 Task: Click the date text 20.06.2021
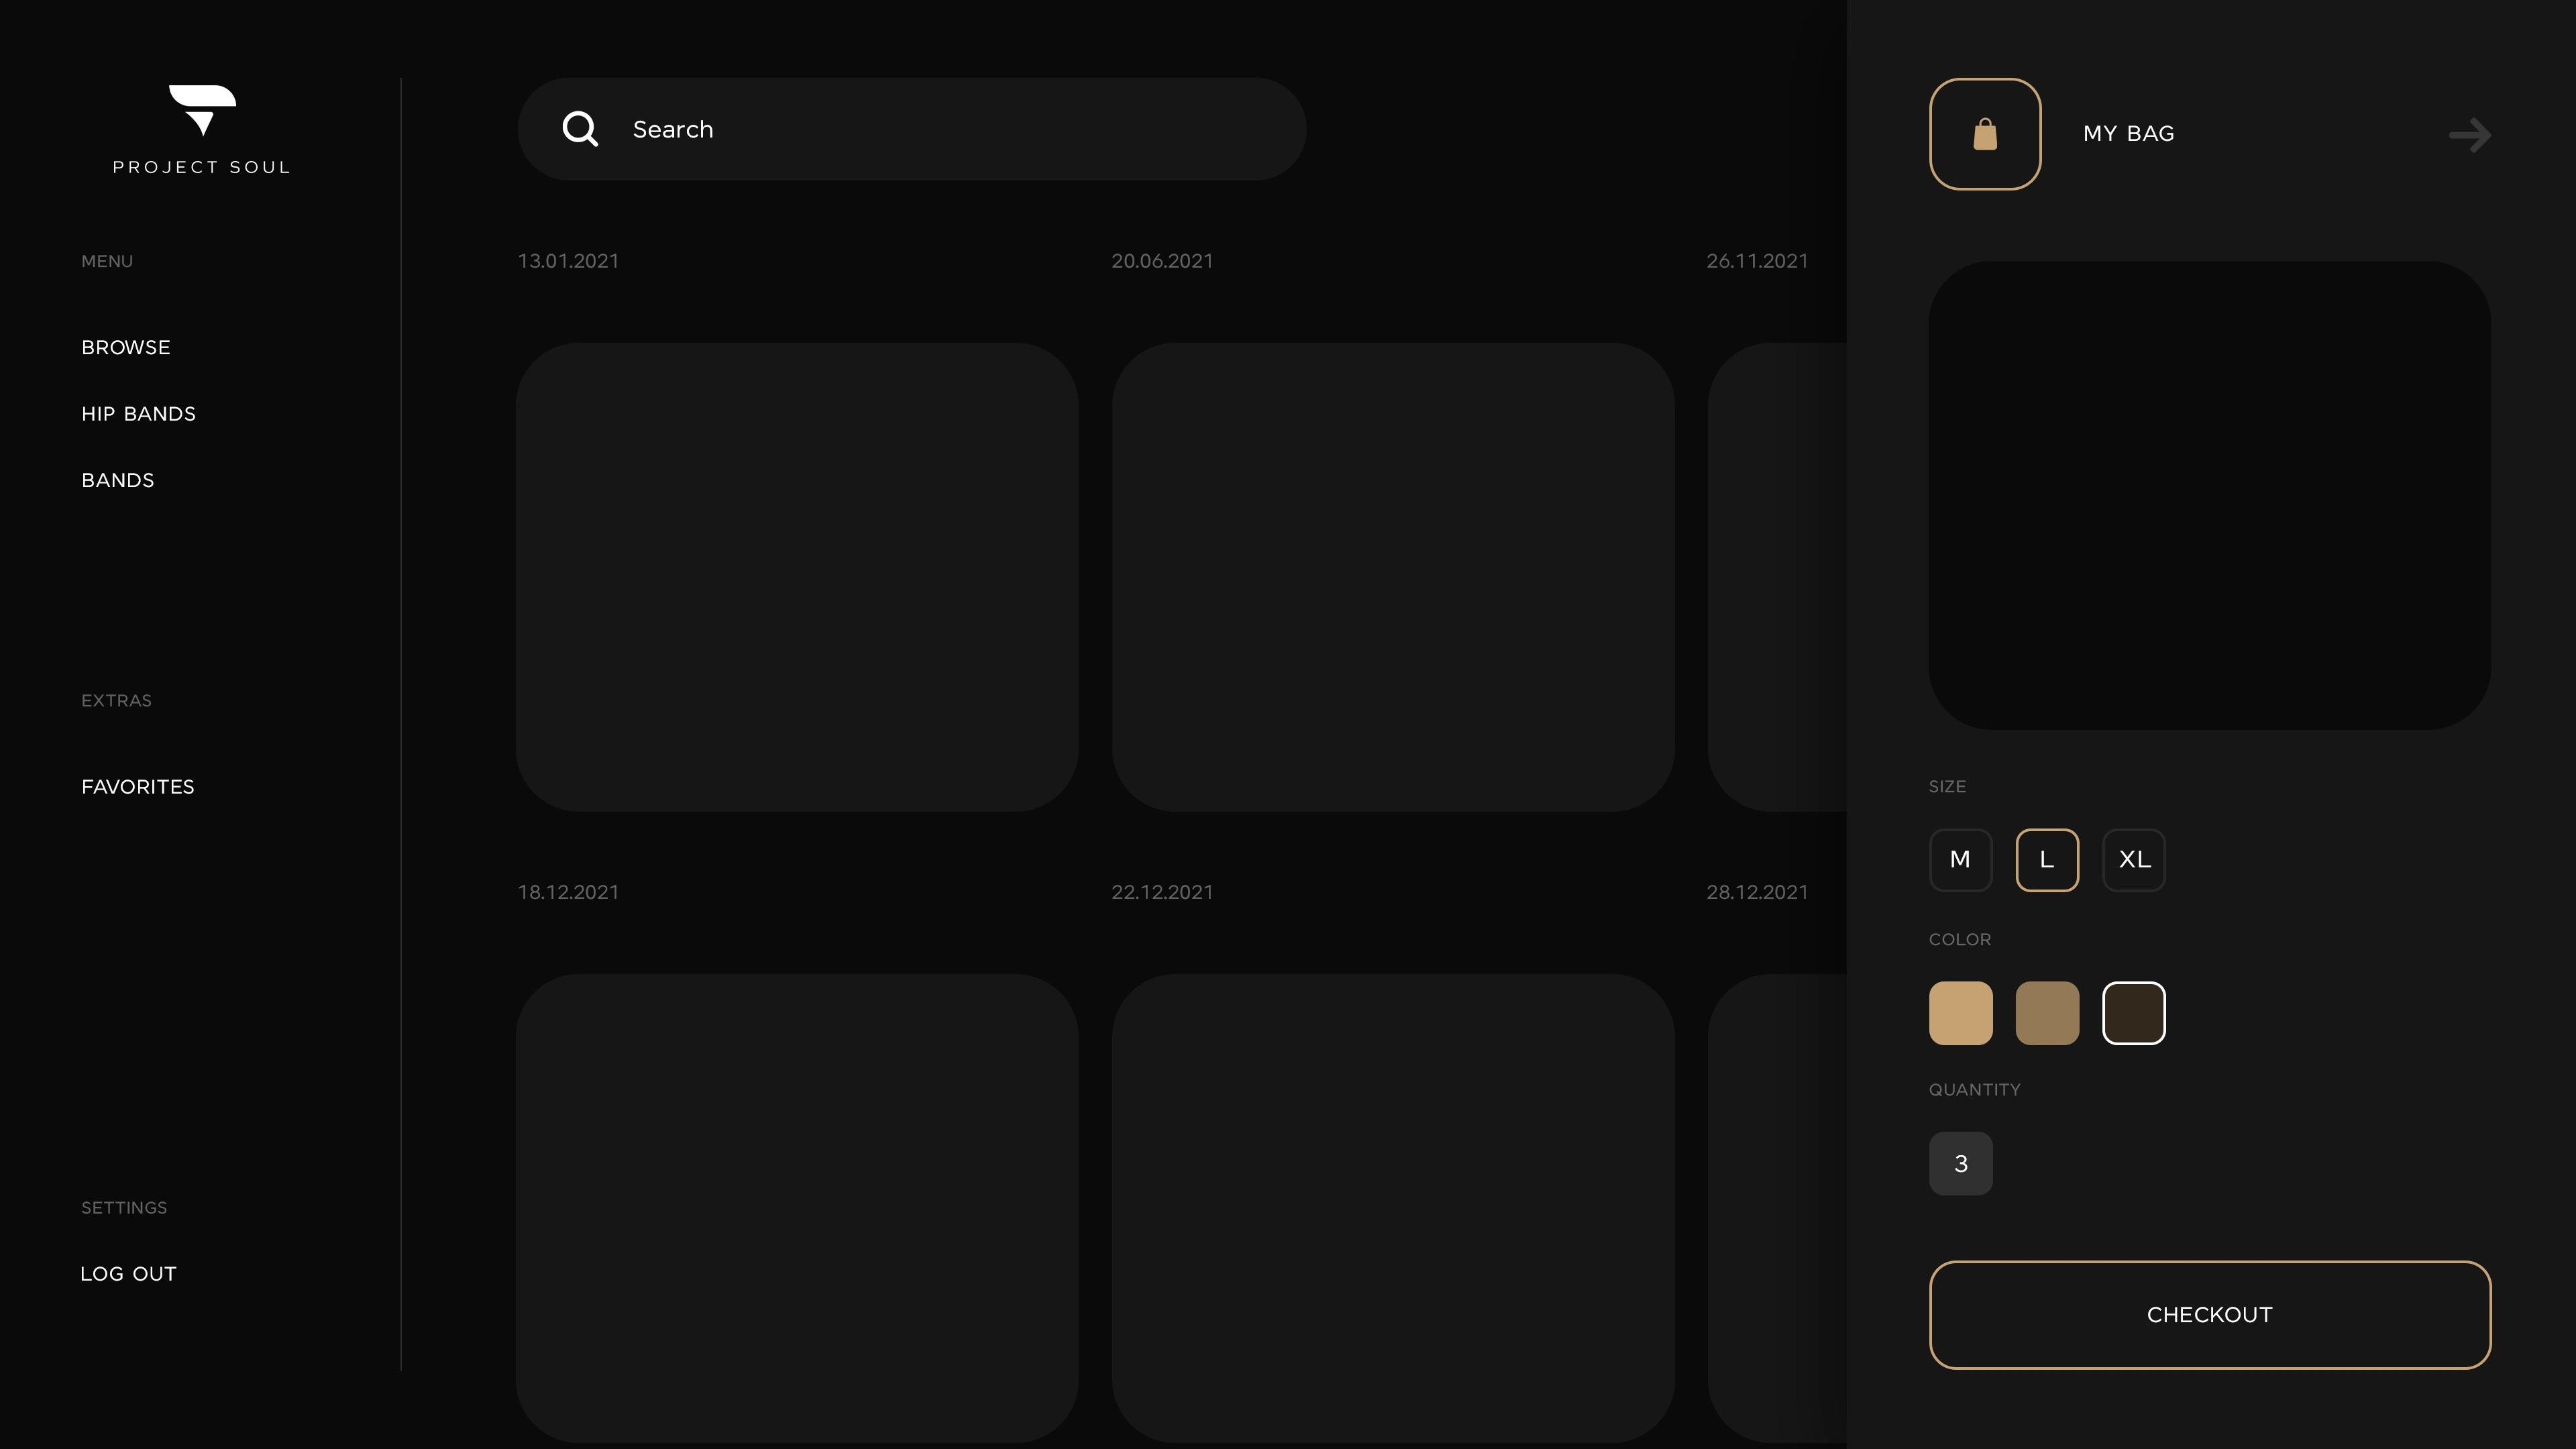[1162, 261]
